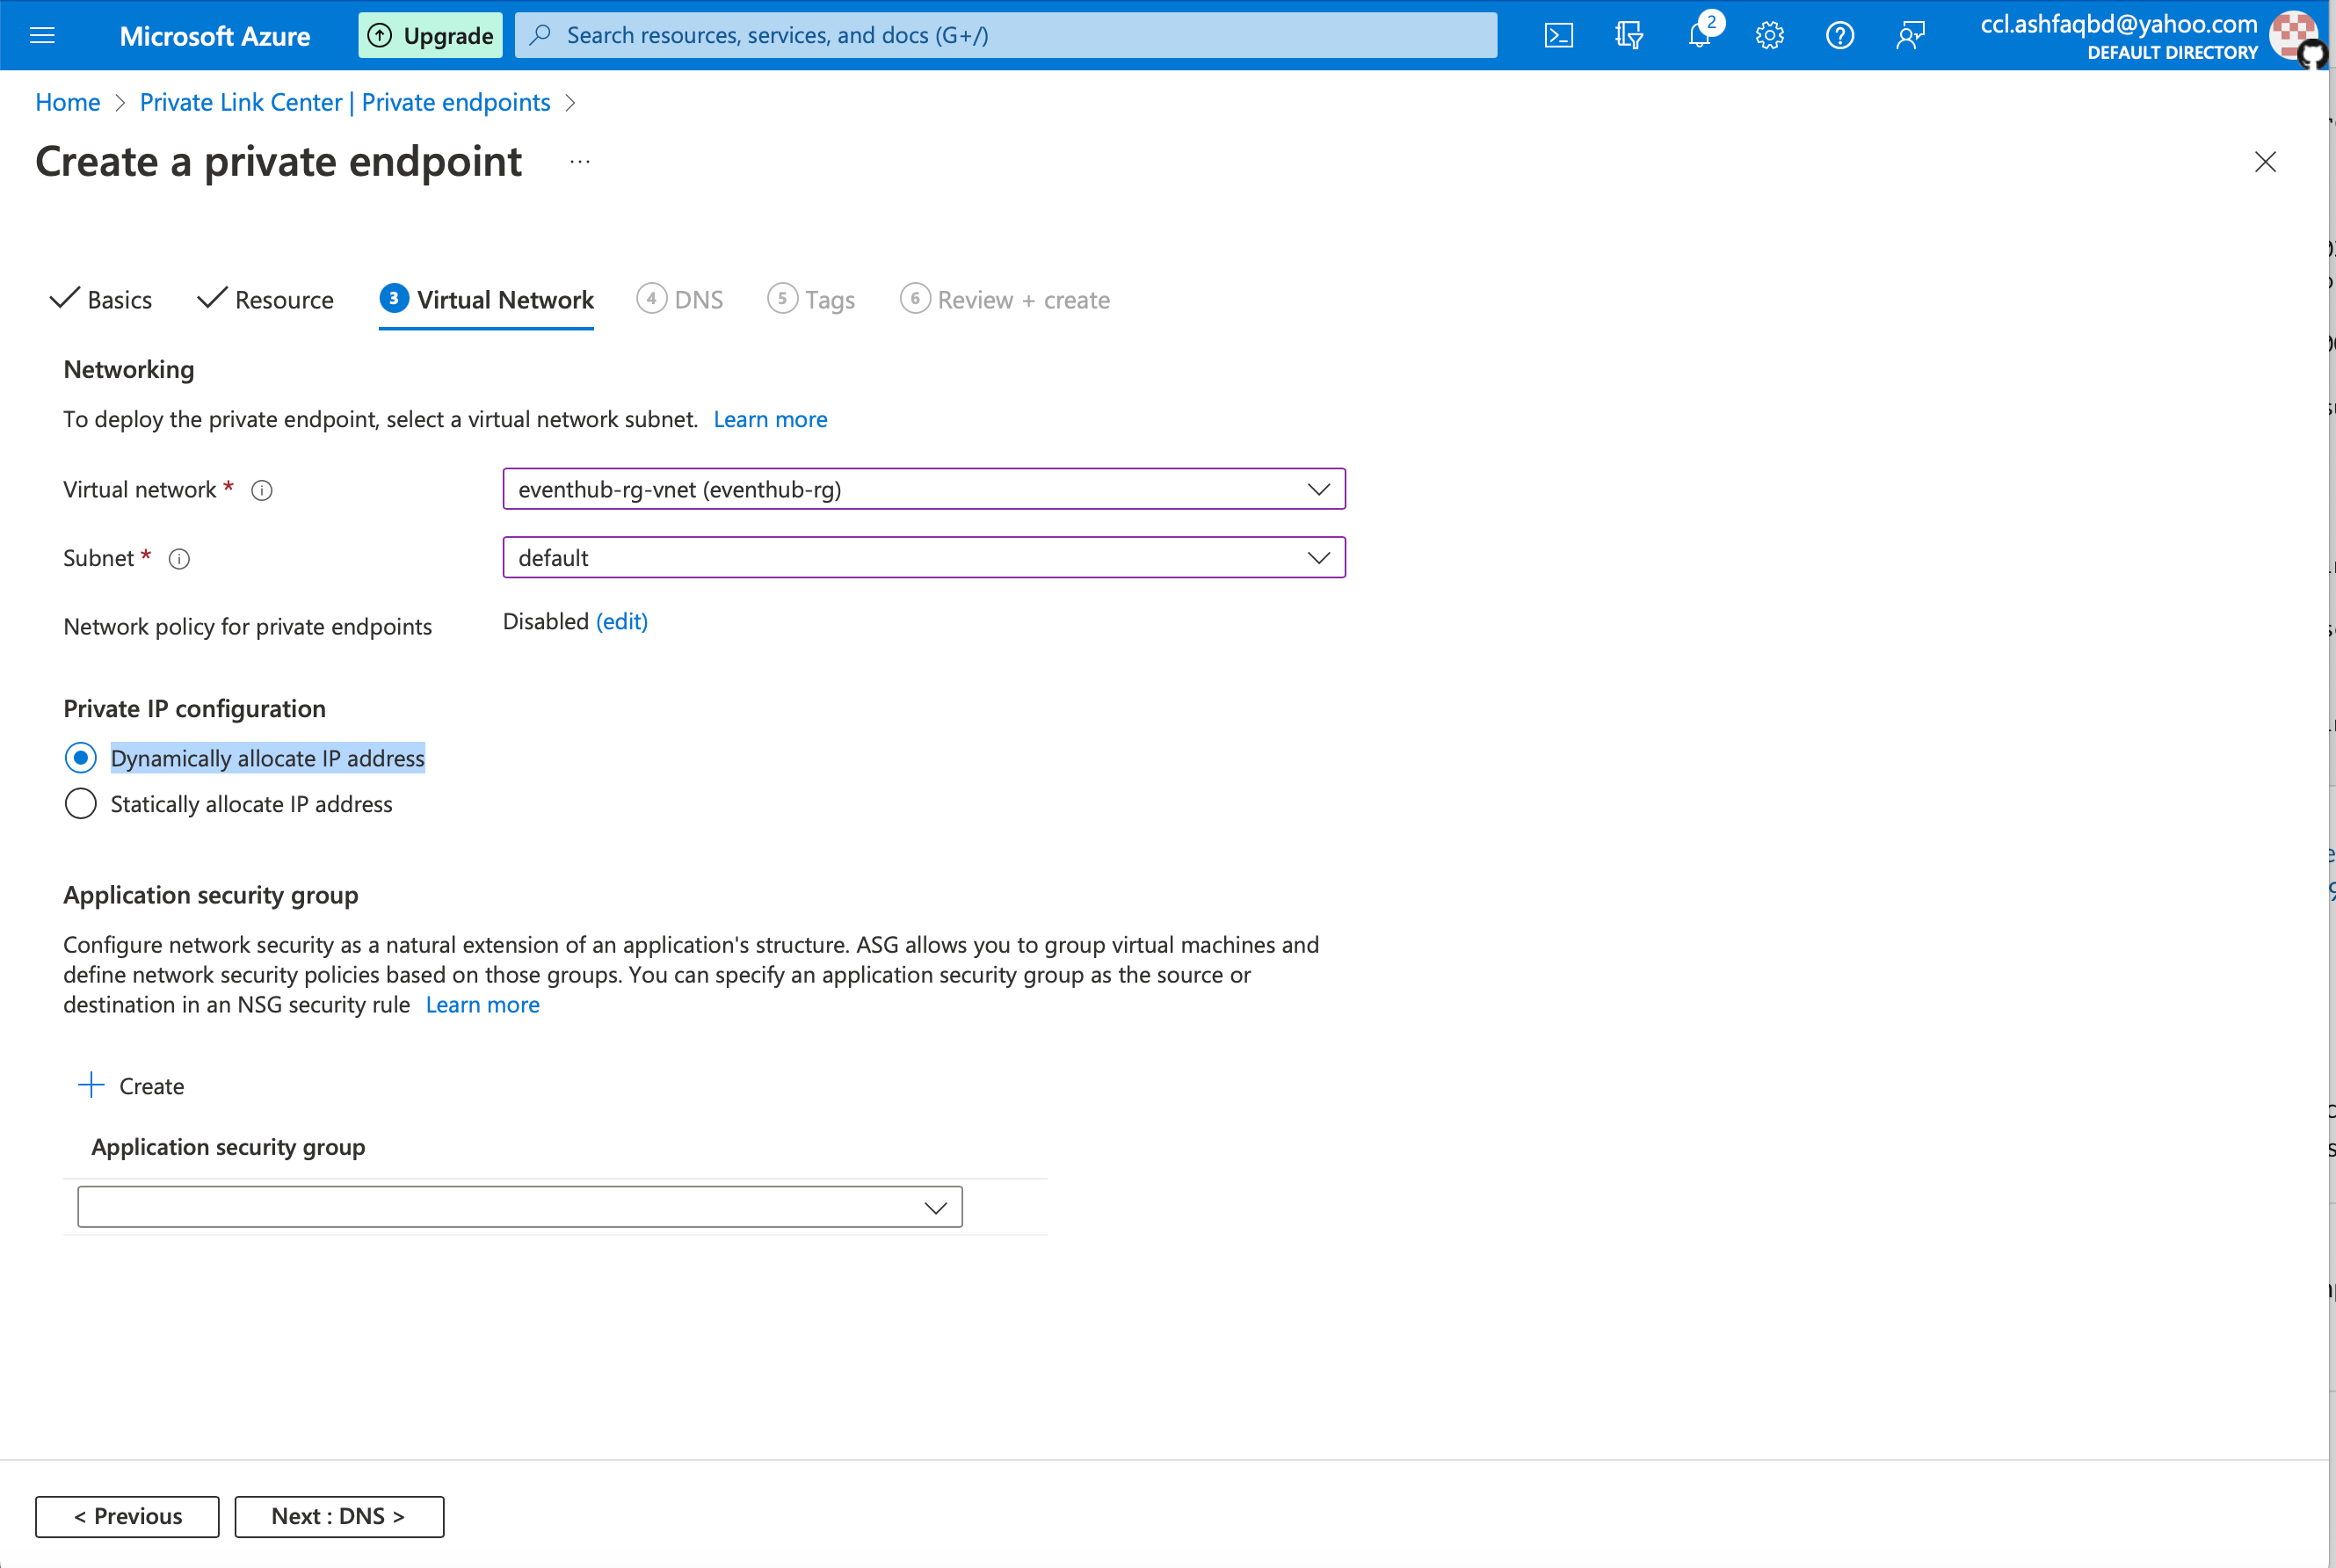The image size is (2336, 1568).
Task: Open the ellipsis menu beside page title
Action: [580, 162]
